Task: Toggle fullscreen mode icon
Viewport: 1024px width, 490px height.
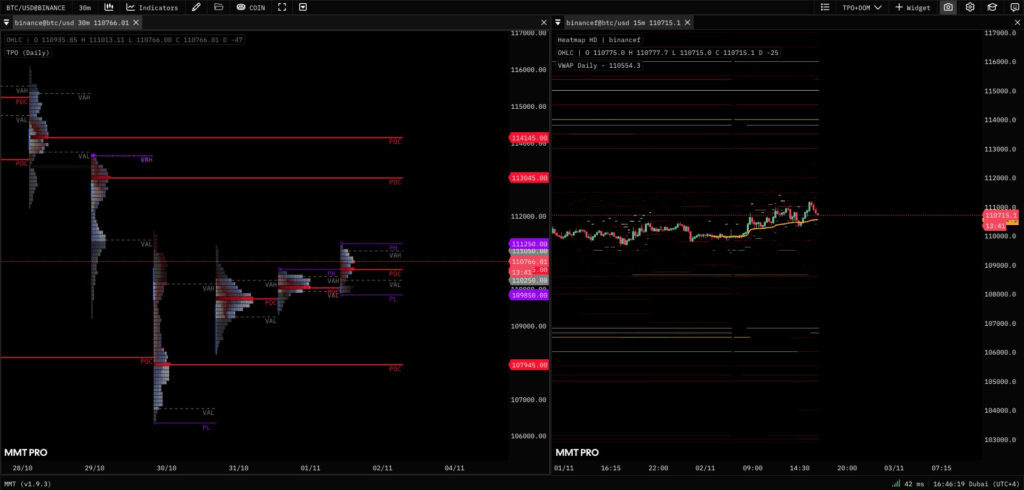Action: (x=283, y=7)
